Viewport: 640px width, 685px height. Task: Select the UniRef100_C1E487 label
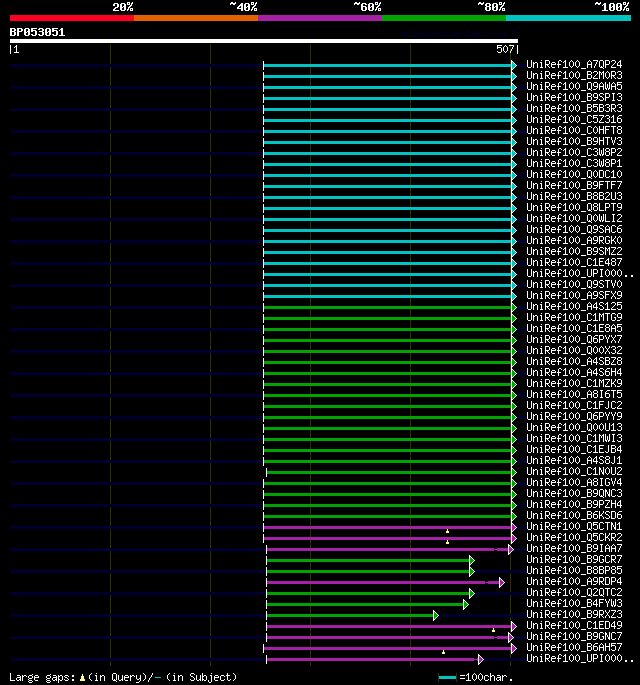pyautogui.click(x=574, y=262)
